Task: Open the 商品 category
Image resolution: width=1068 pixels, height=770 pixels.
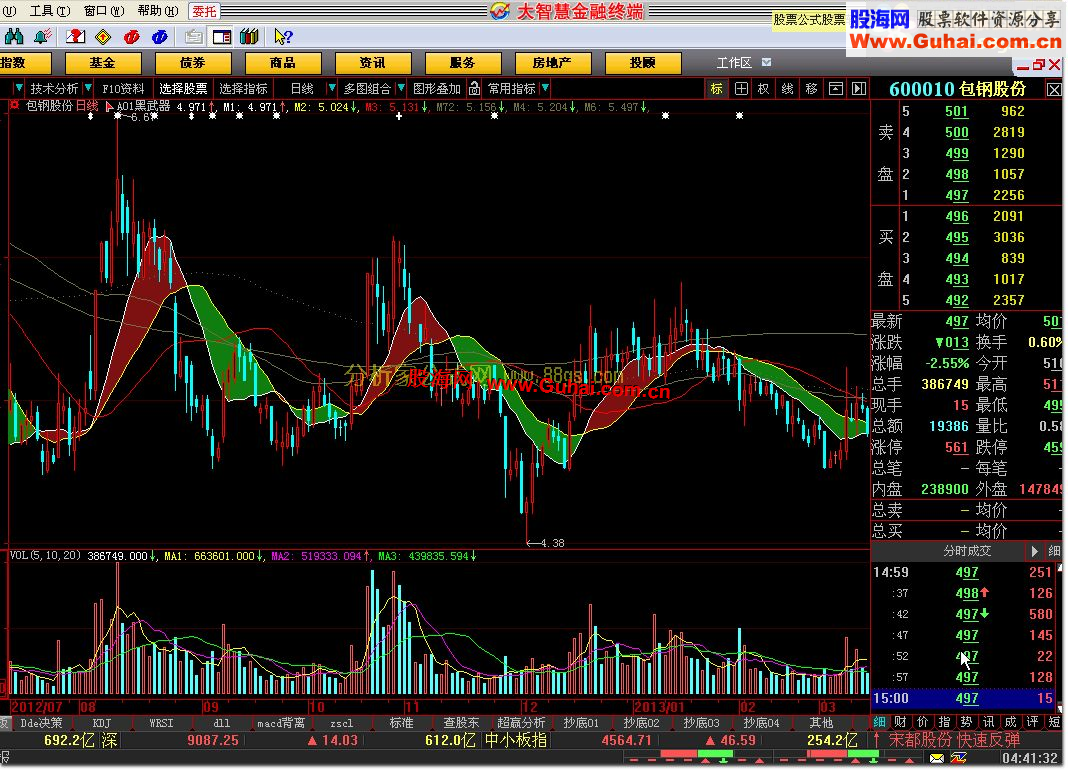Action: pyautogui.click(x=283, y=63)
